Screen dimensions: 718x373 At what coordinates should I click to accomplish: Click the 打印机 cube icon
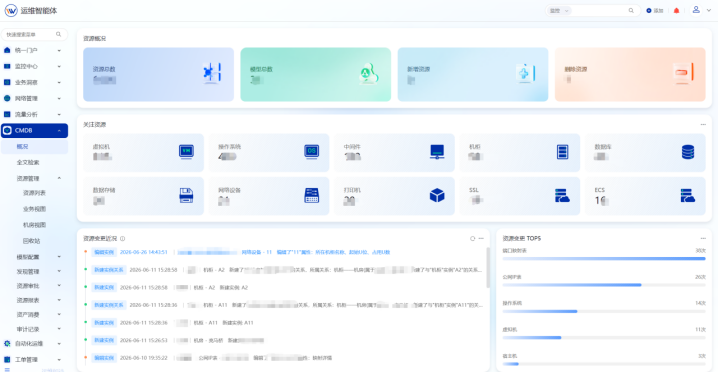pos(437,195)
